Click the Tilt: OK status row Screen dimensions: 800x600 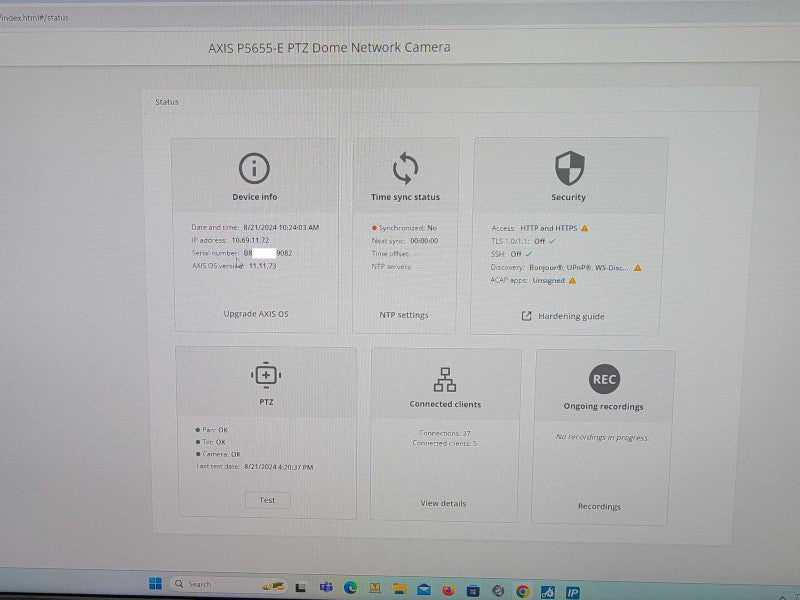(x=210, y=442)
